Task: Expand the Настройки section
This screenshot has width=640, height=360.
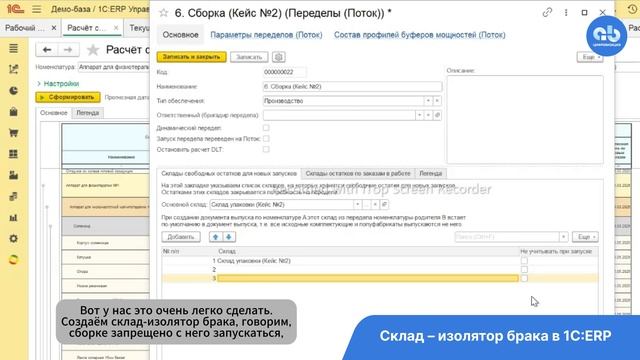Action: (x=58, y=84)
